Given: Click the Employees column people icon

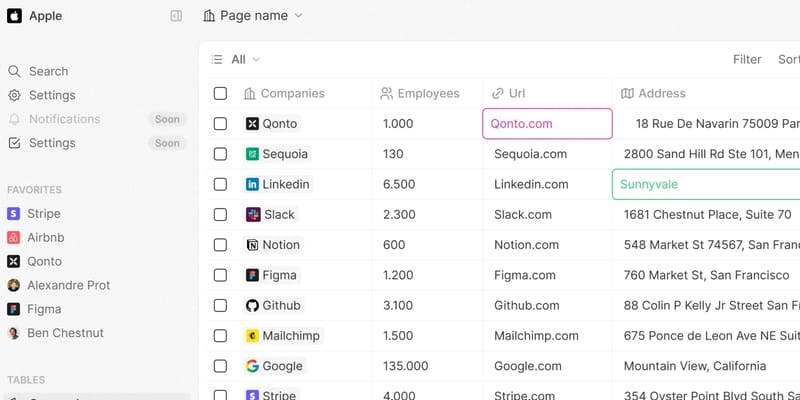Looking at the screenshot, I should (x=387, y=93).
